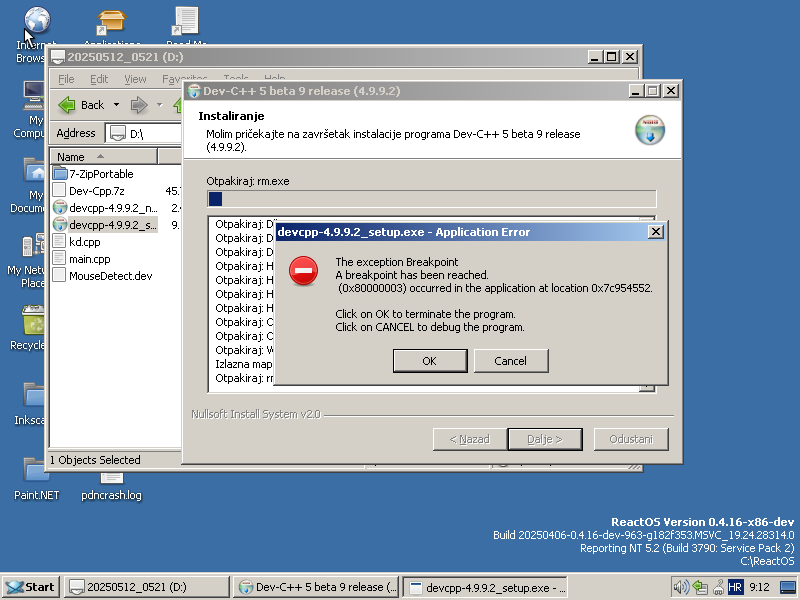The width and height of the screenshot is (800, 600).
Task: Click the 9:12 taskbar clock
Action: (760, 587)
